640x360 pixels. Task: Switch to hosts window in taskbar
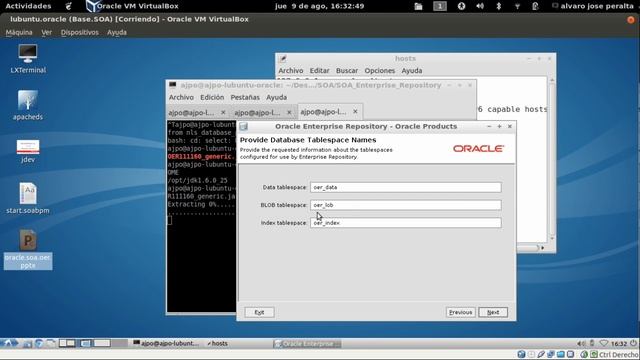[x=218, y=344]
